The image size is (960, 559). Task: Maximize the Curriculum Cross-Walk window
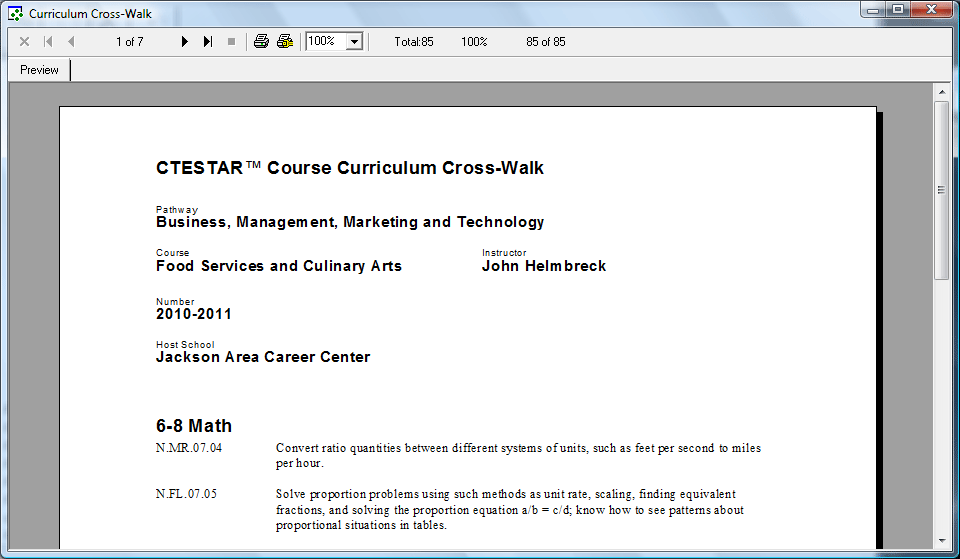click(898, 10)
